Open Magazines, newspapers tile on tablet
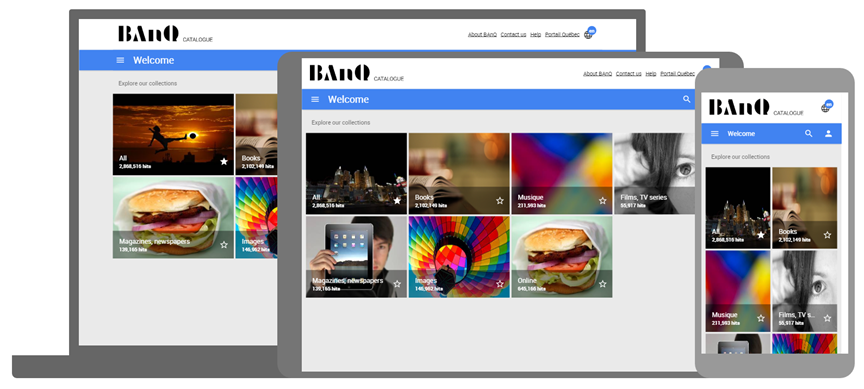 coord(357,257)
